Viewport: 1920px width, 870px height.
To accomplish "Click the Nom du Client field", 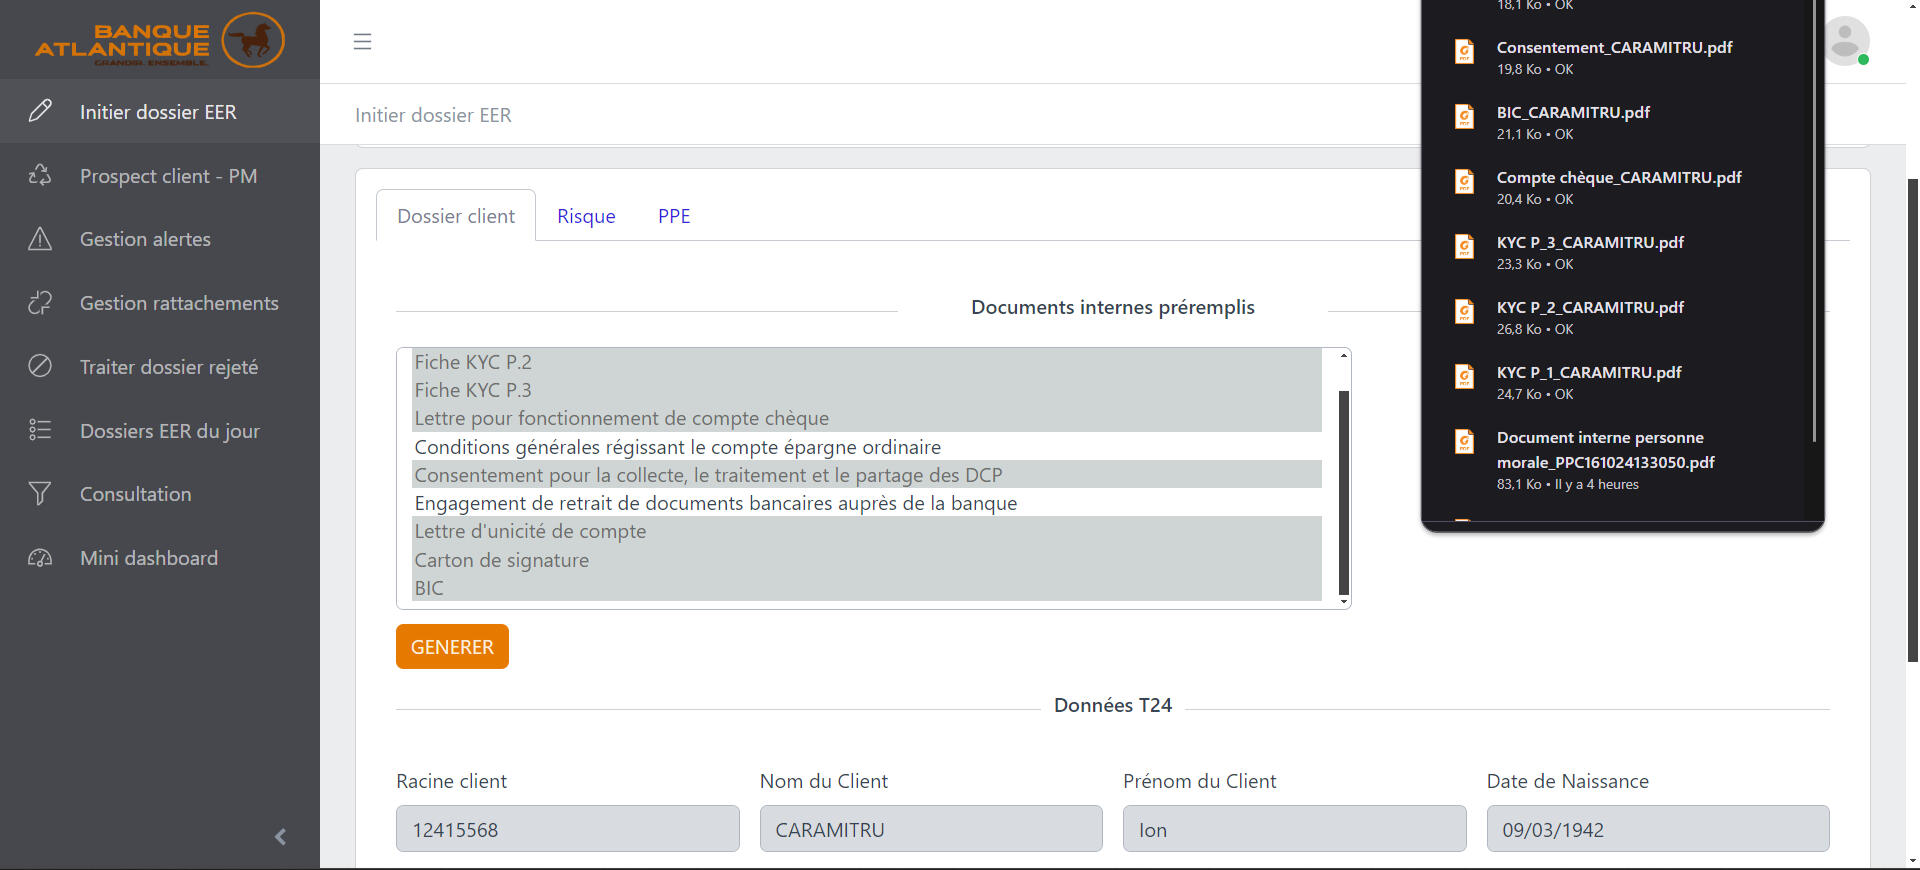I will 930,829.
